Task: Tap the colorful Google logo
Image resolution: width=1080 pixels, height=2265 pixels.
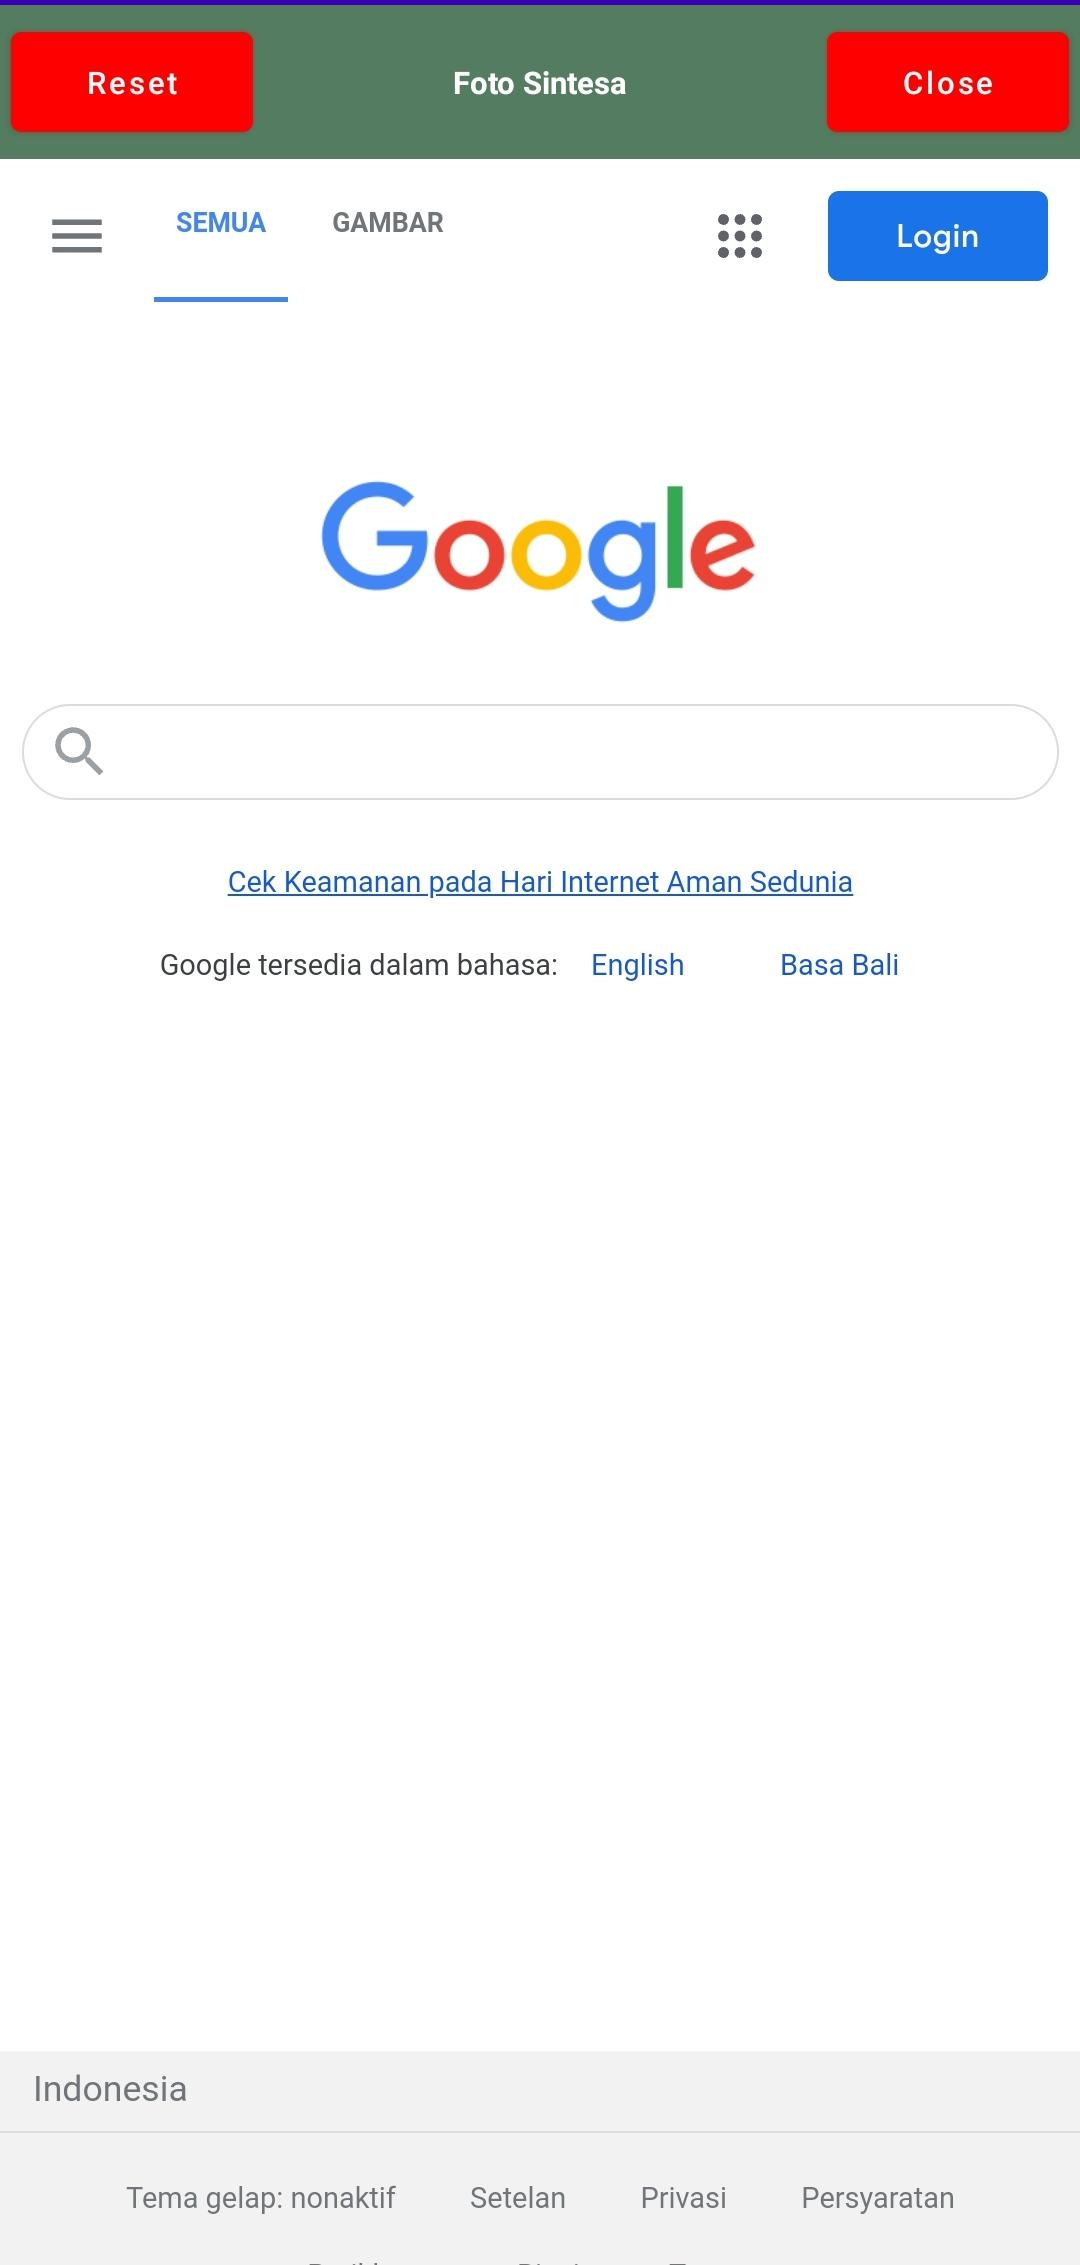Action: pos(538,551)
